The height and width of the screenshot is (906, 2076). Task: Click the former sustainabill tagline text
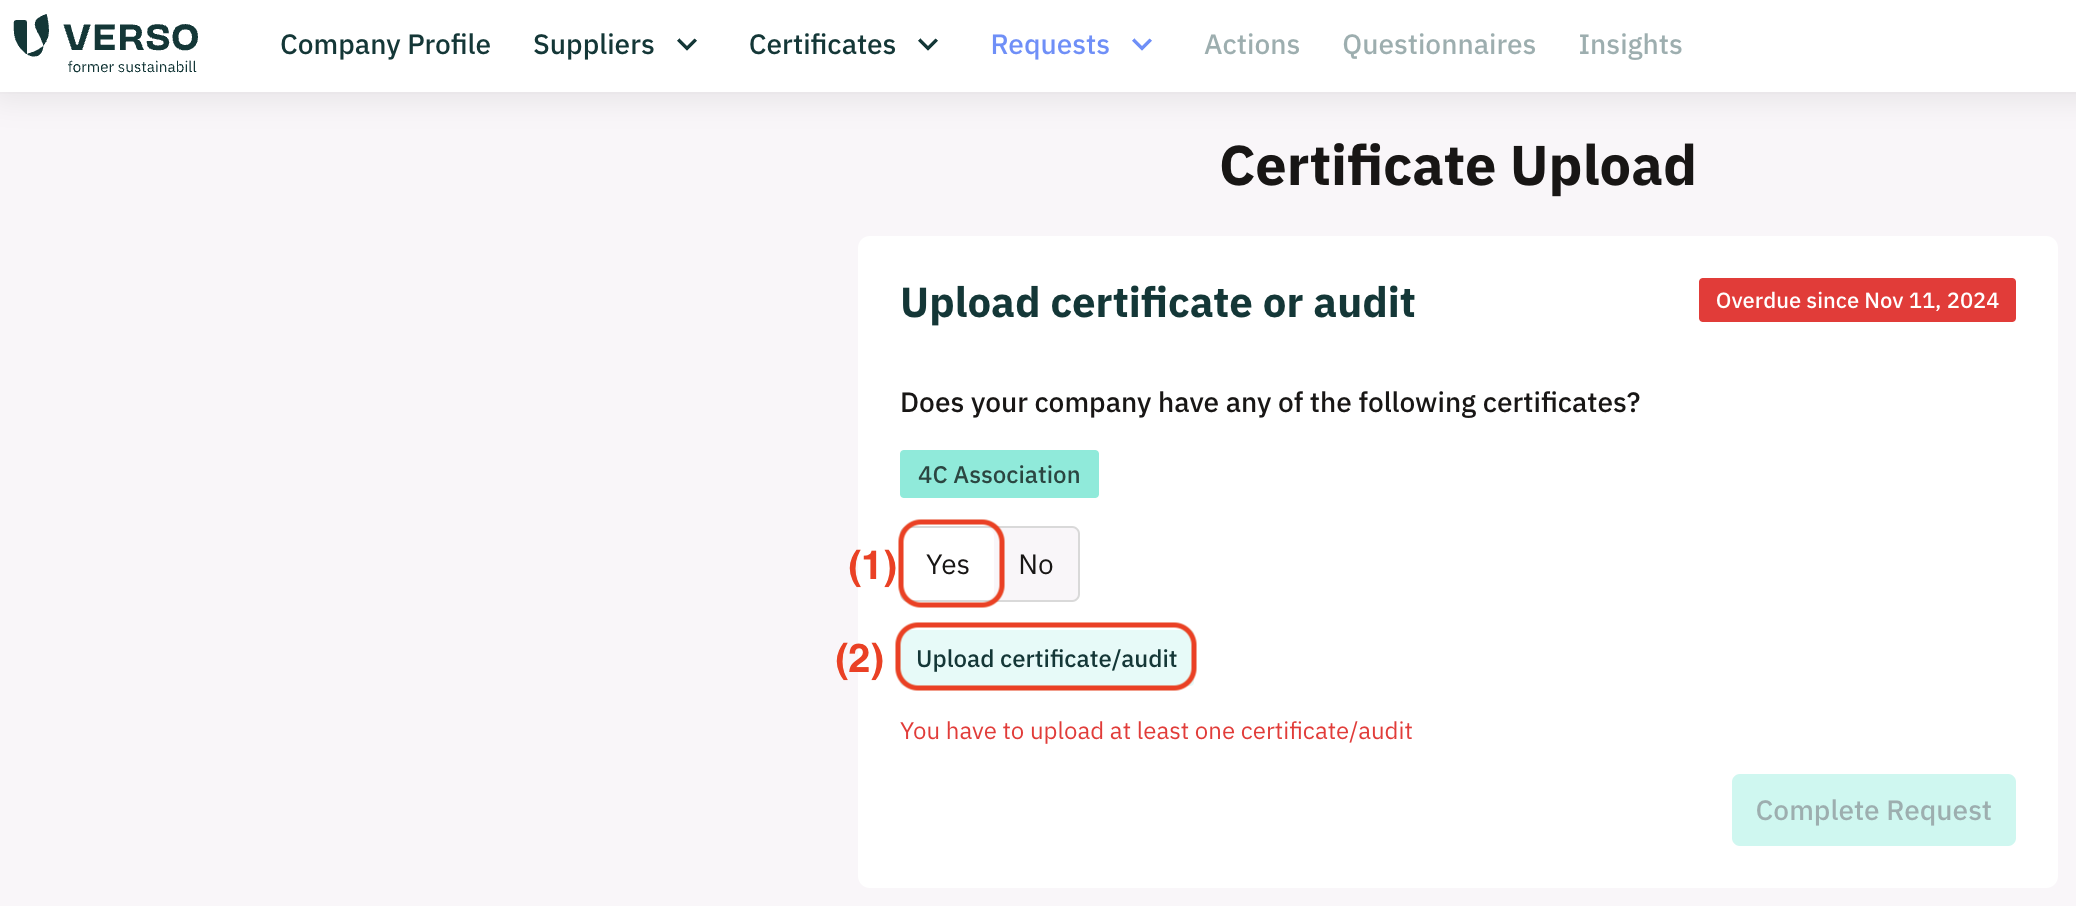(x=132, y=67)
